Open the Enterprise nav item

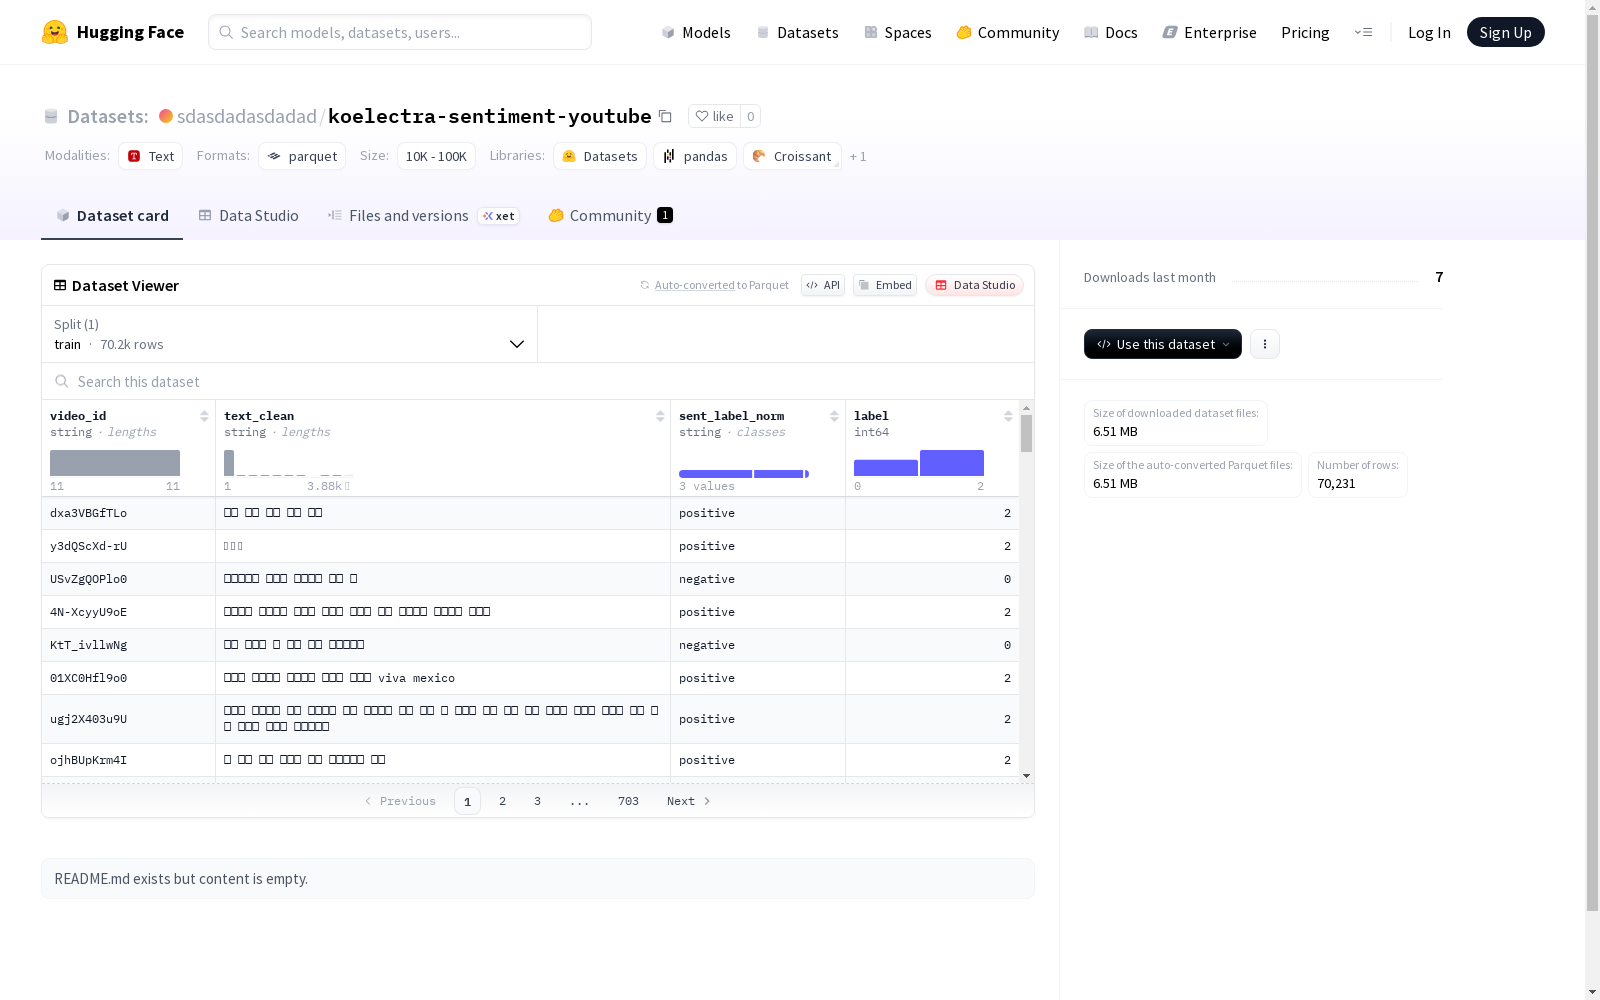[x=1209, y=32]
